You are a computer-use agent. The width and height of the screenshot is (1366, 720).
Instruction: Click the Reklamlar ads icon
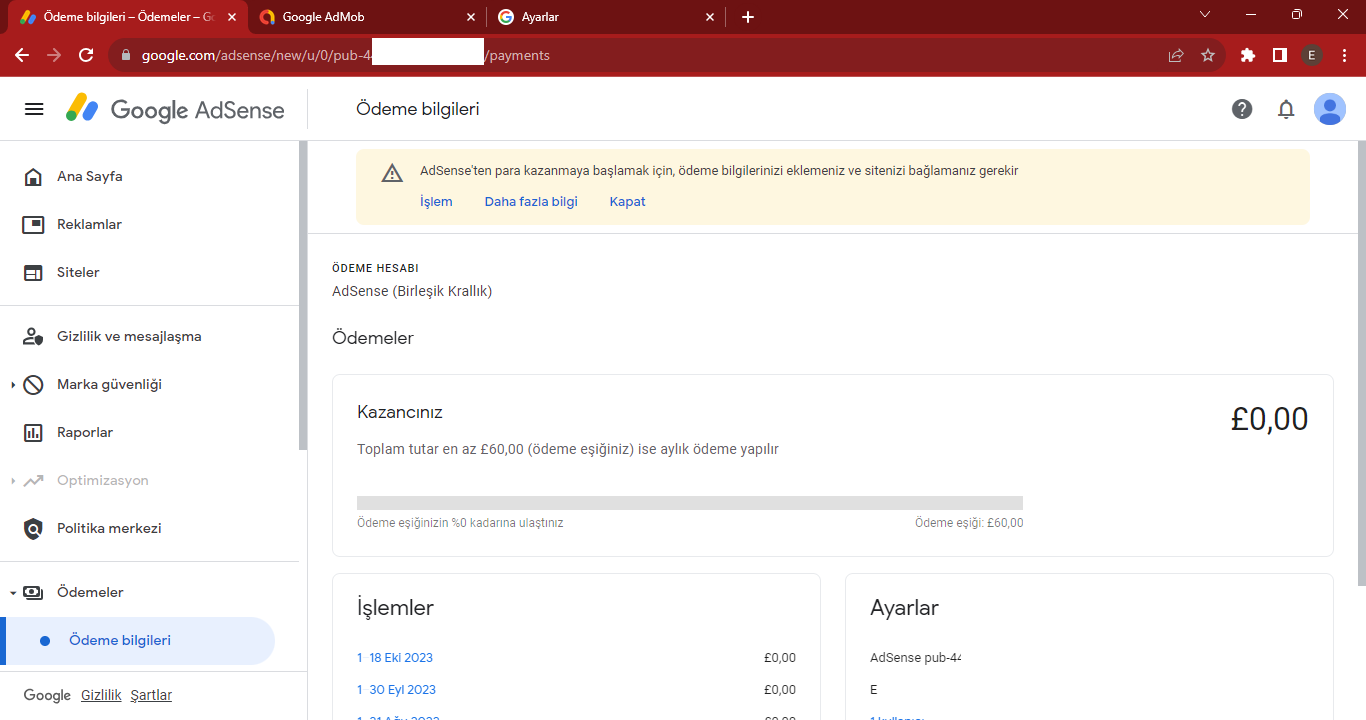tap(33, 225)
